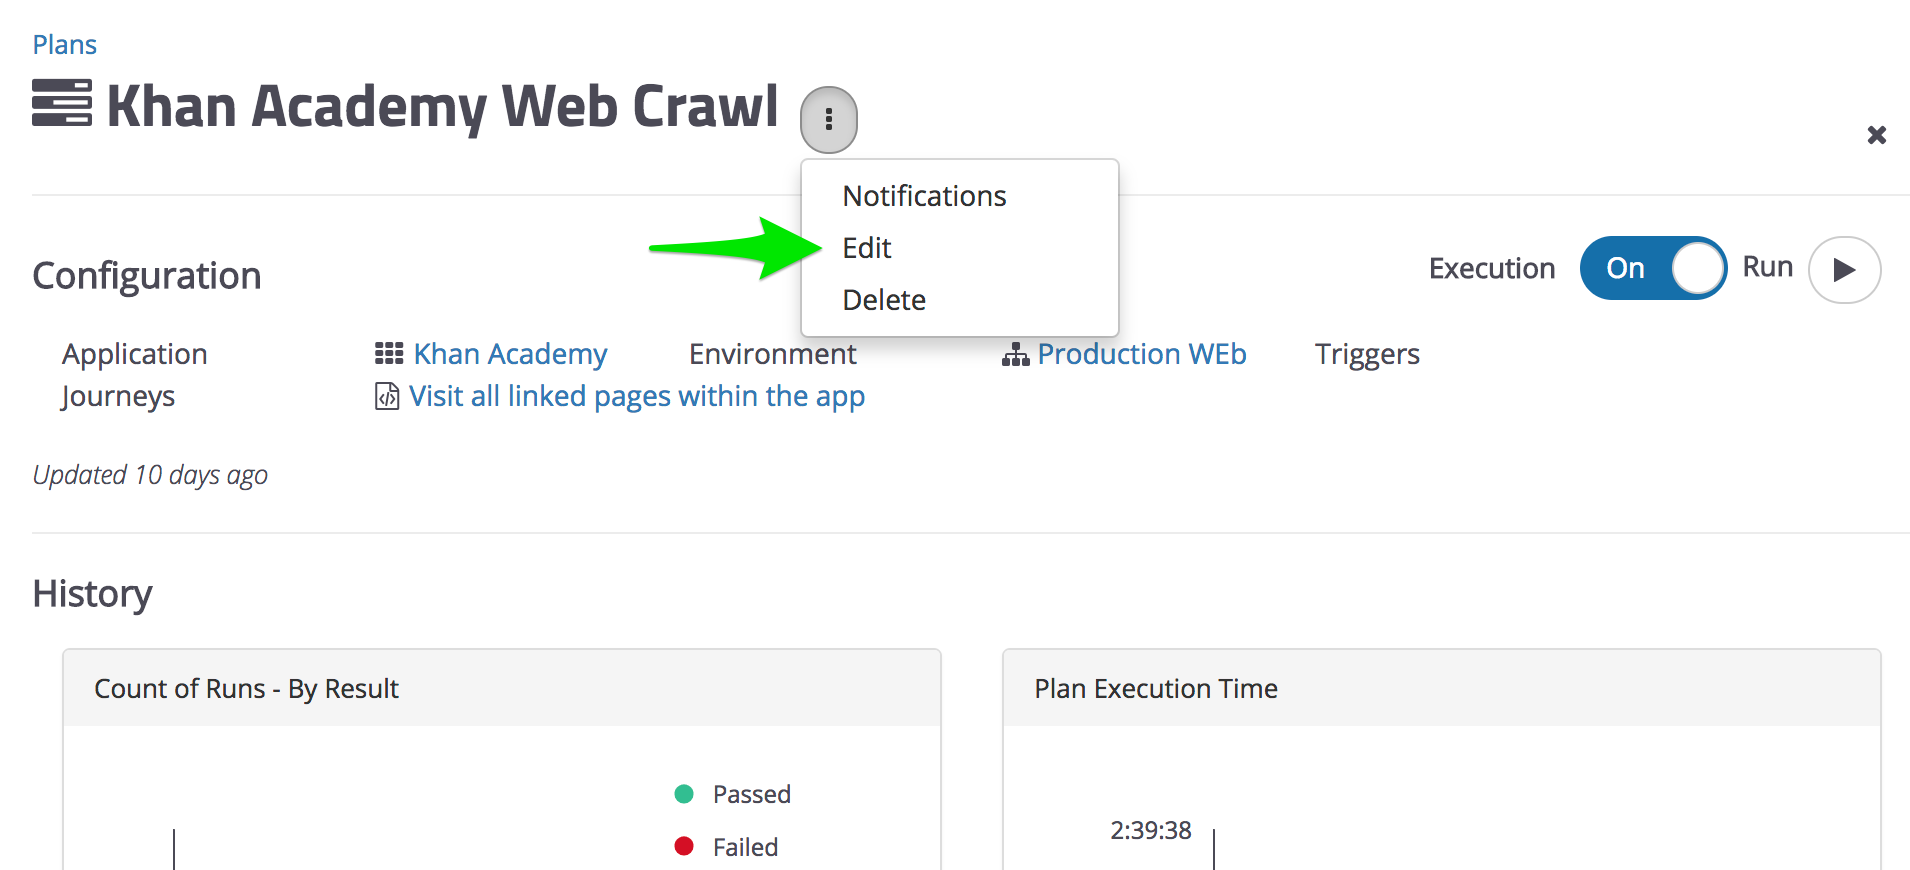Viewport: 1910px width, 870px height.
Task: Open Visit all linked pages journey
Action: point(637,396)
